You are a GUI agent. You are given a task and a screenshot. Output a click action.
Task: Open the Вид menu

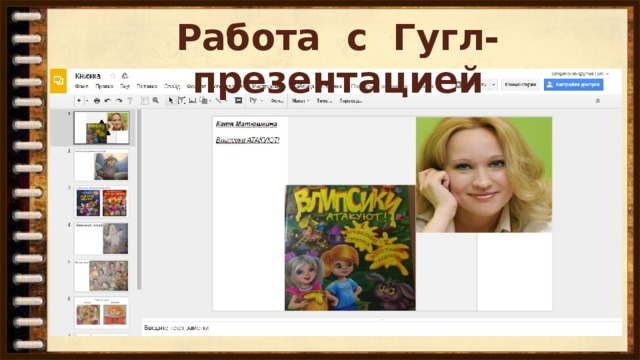(125, 86)
